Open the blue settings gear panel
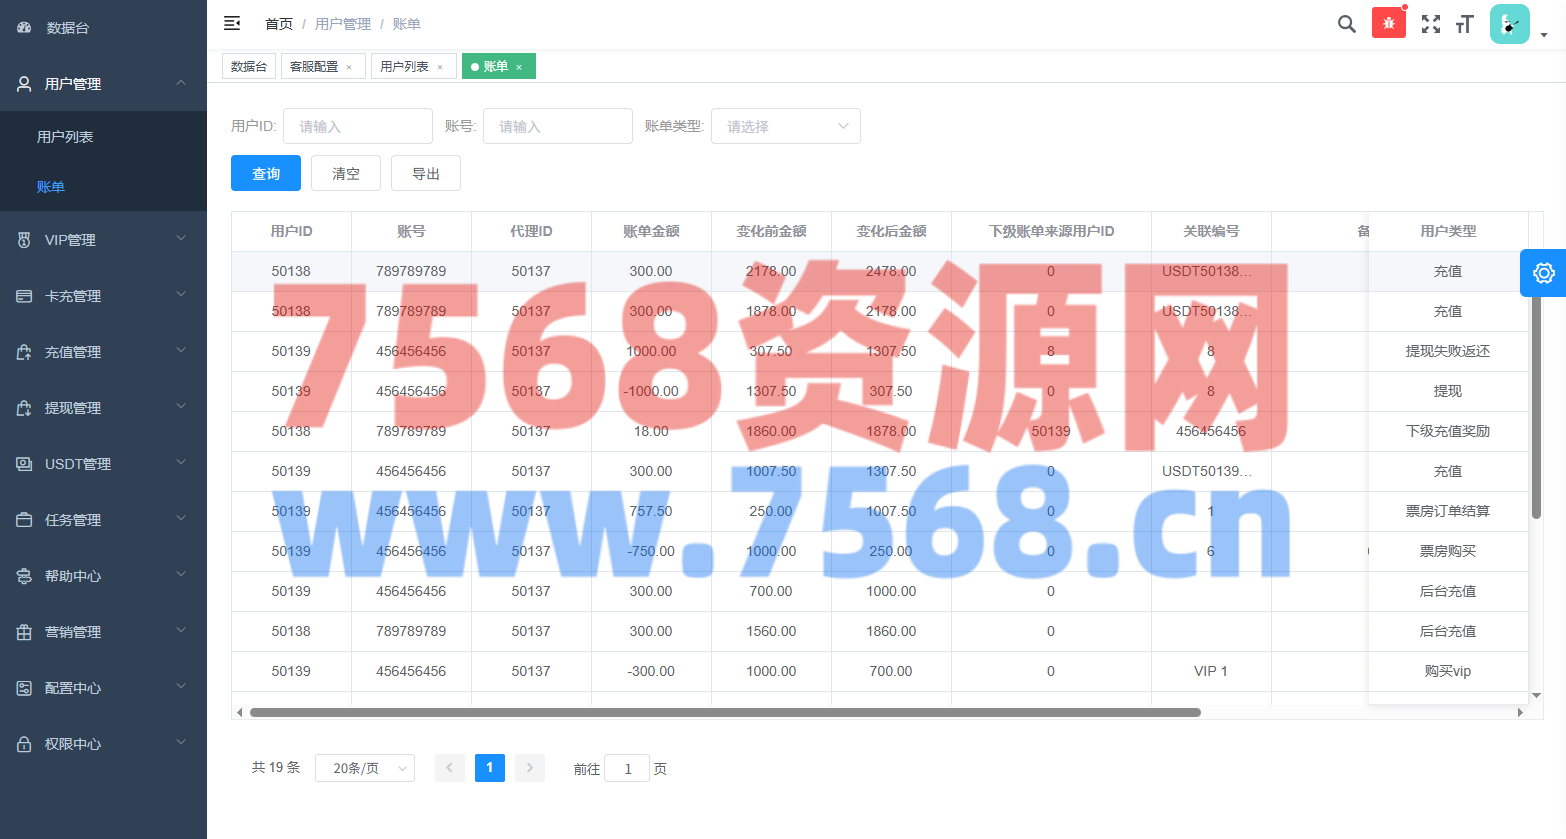Viewport: 1566px width, 839px height. click(1543, 273)
